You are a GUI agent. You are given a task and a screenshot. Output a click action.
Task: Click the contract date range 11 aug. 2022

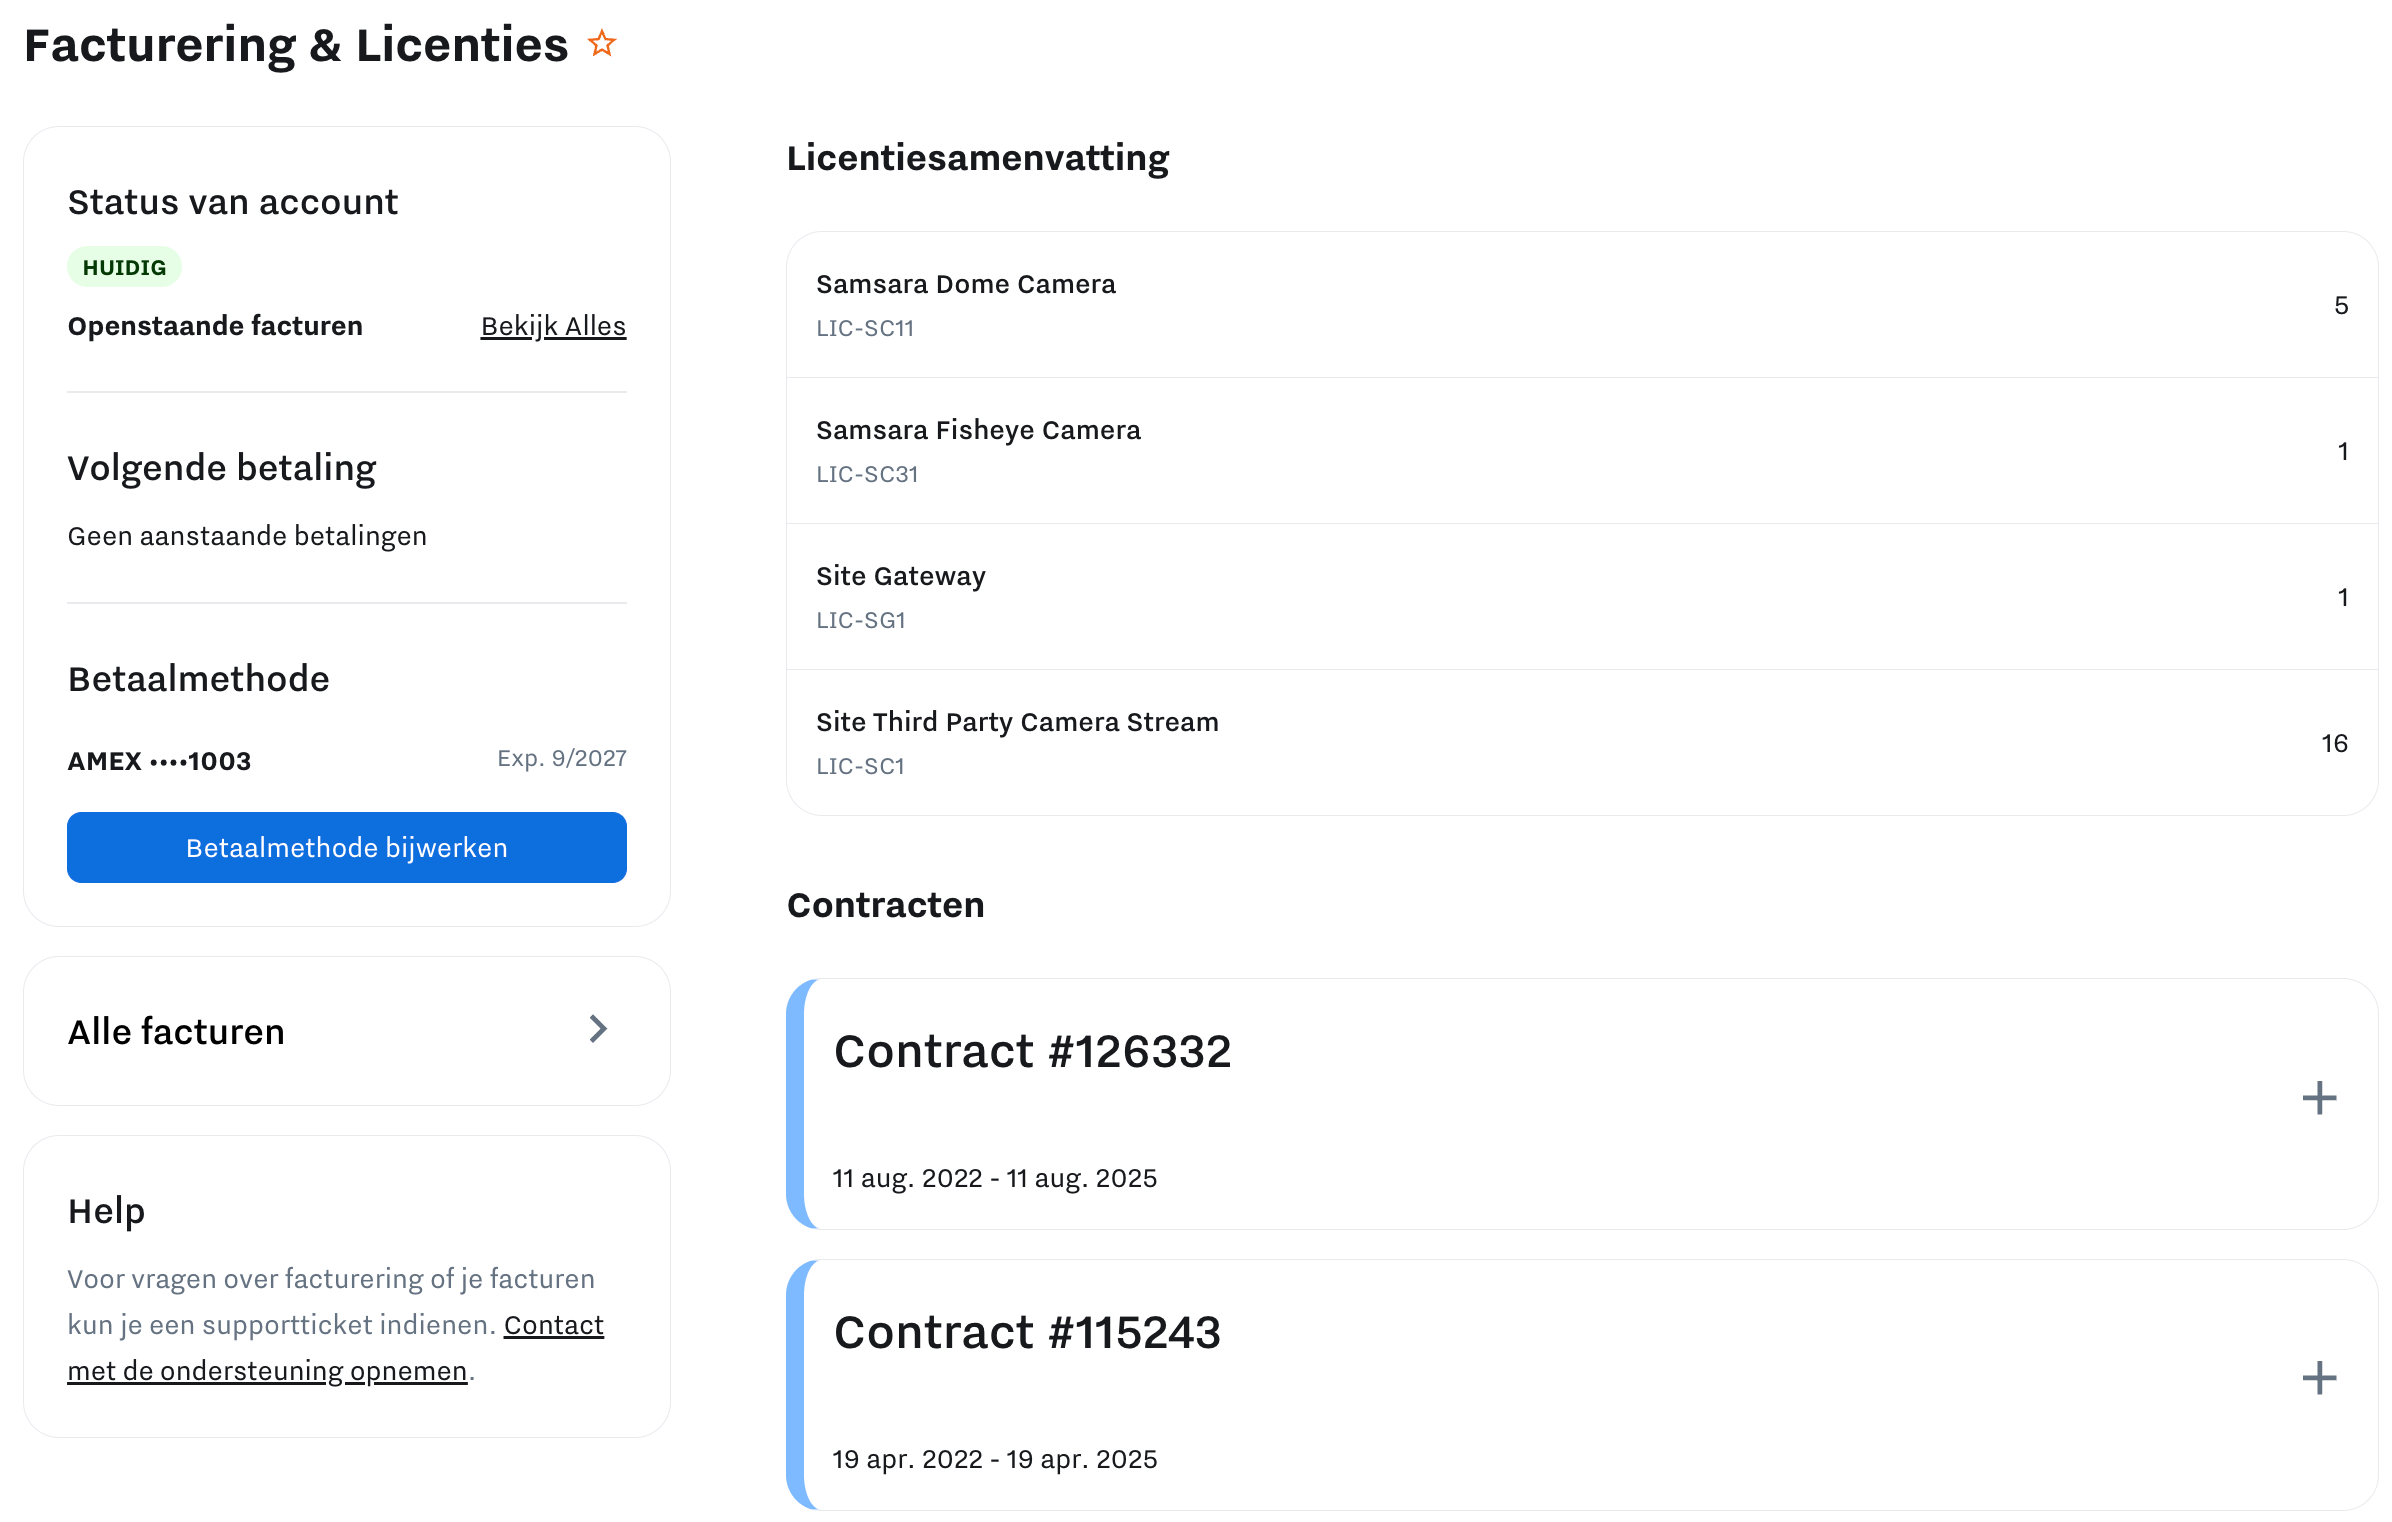tap(994, 1177)
